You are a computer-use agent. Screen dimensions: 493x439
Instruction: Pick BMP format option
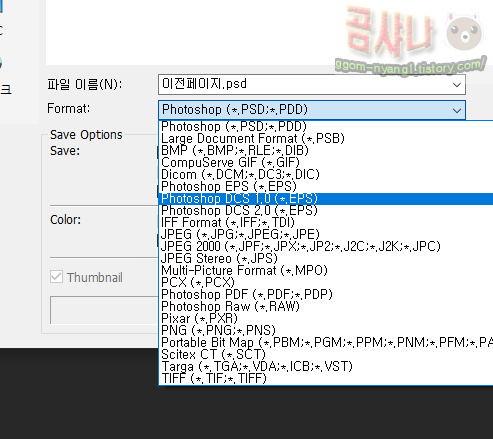click(x=326, y=151)
